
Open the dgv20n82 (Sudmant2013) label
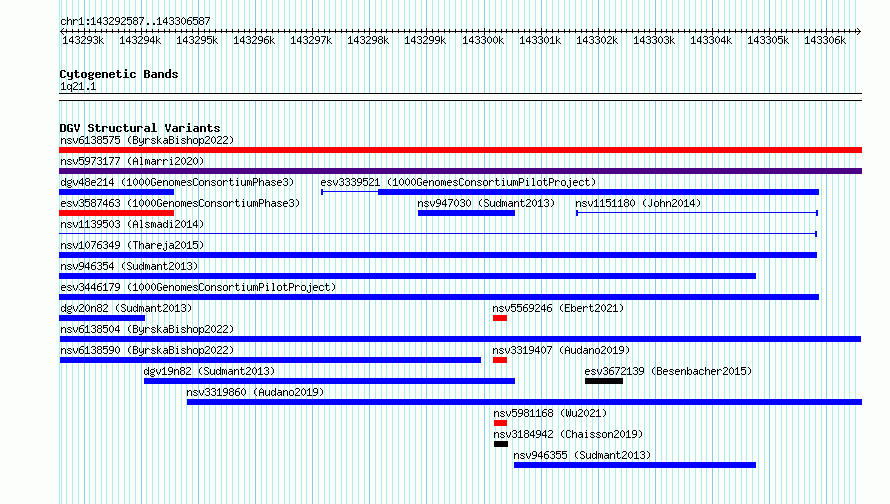[x=126, y=308]
